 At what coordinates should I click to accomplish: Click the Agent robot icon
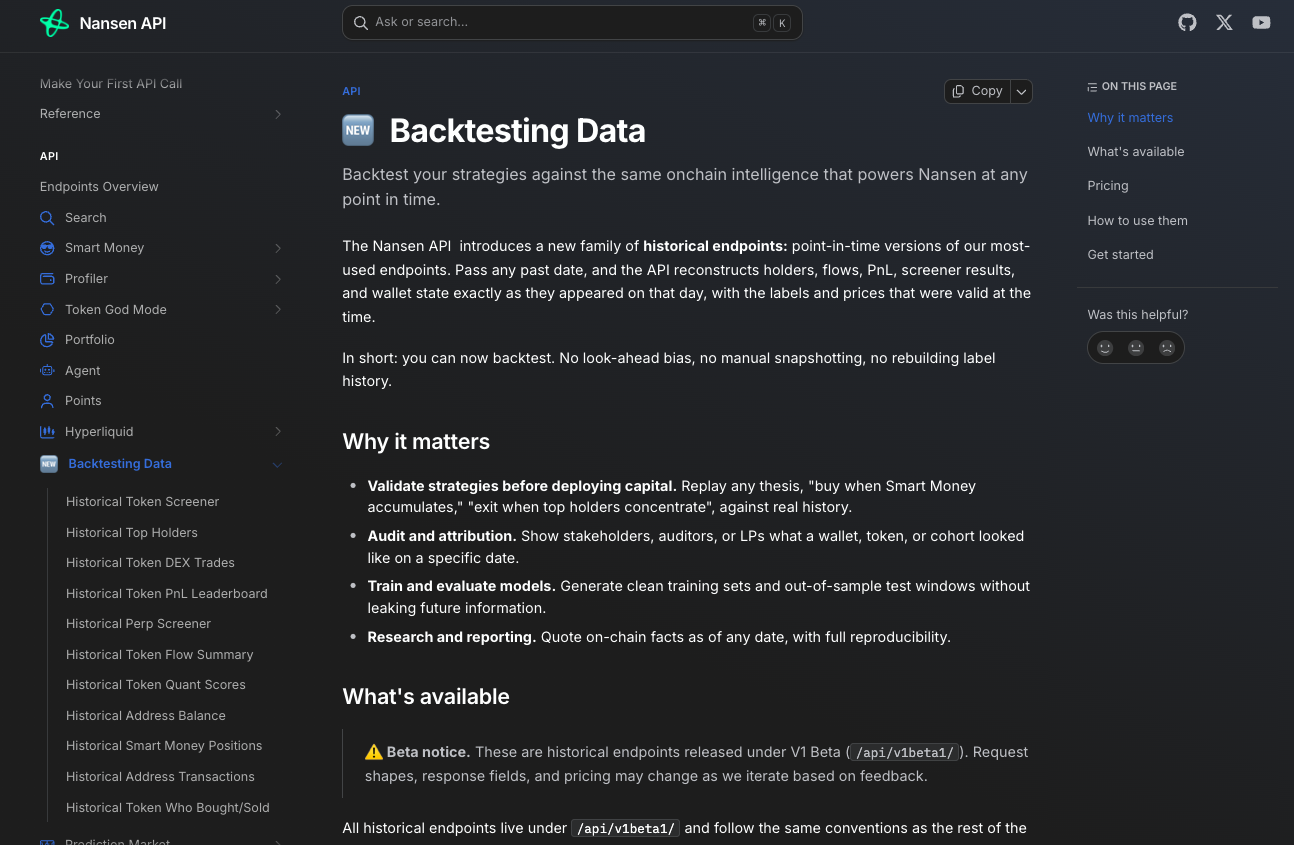point(47,371)
